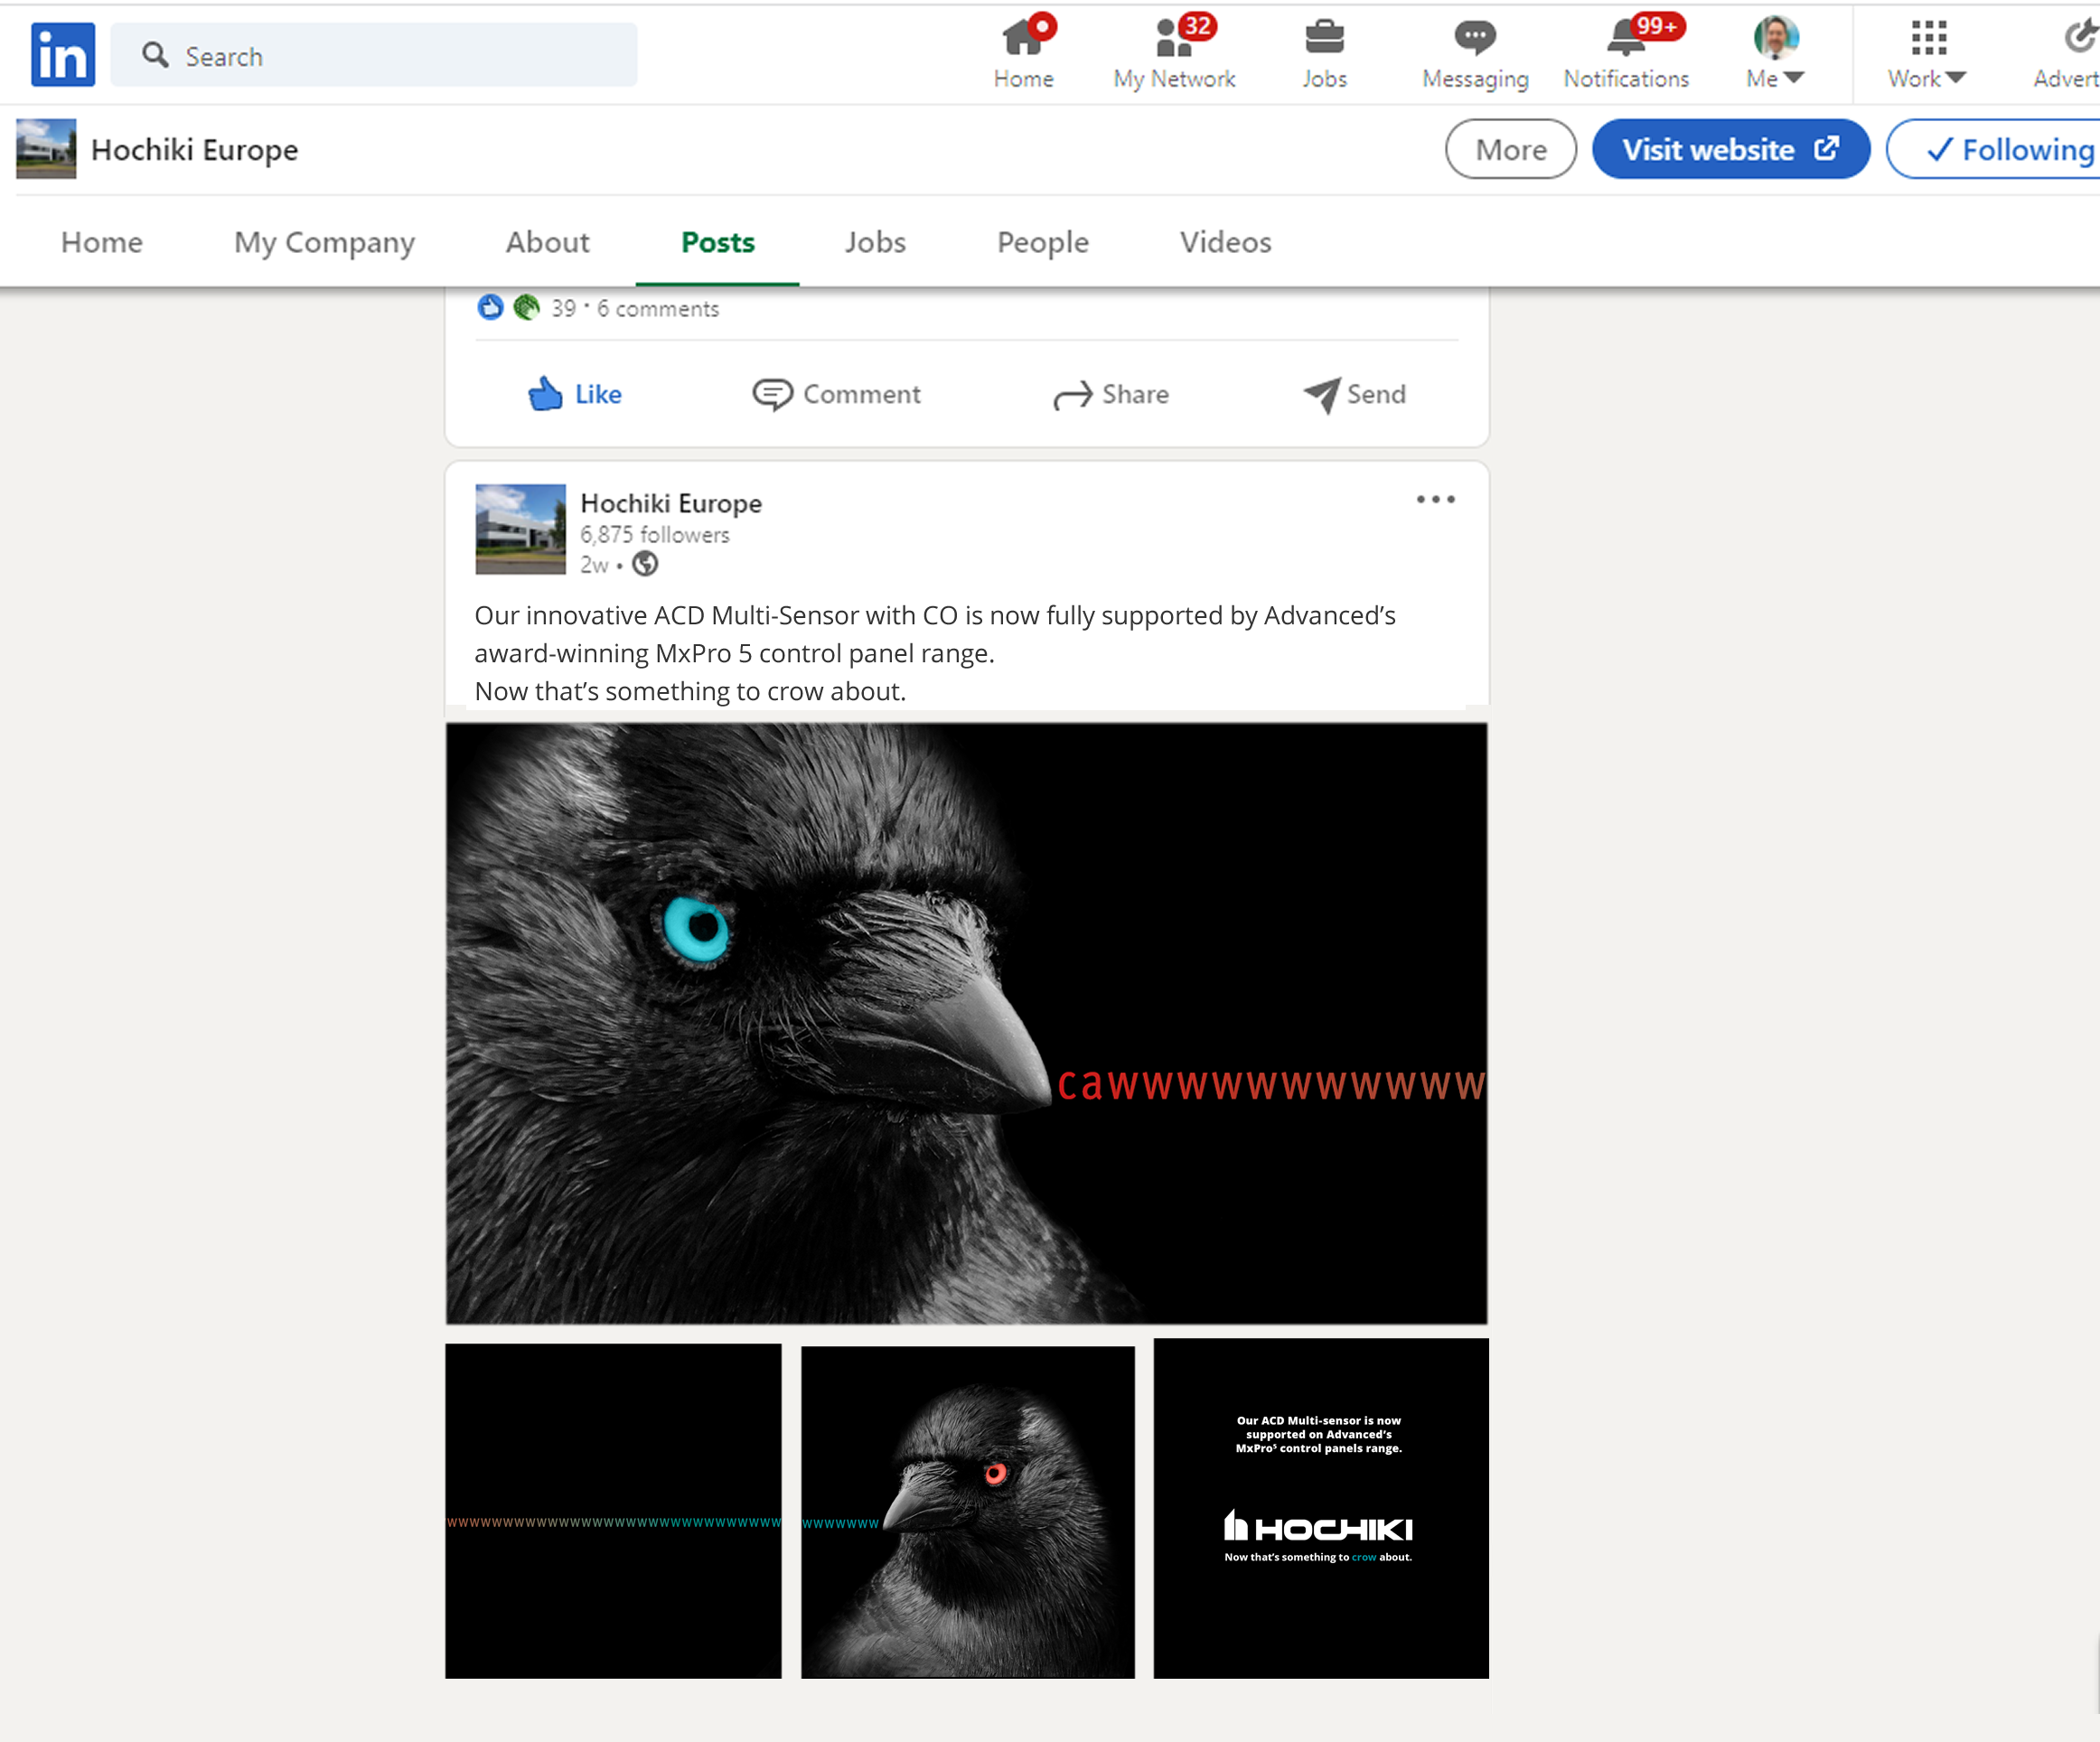Click the celebrate reaction emoji icon

(526, 307)
